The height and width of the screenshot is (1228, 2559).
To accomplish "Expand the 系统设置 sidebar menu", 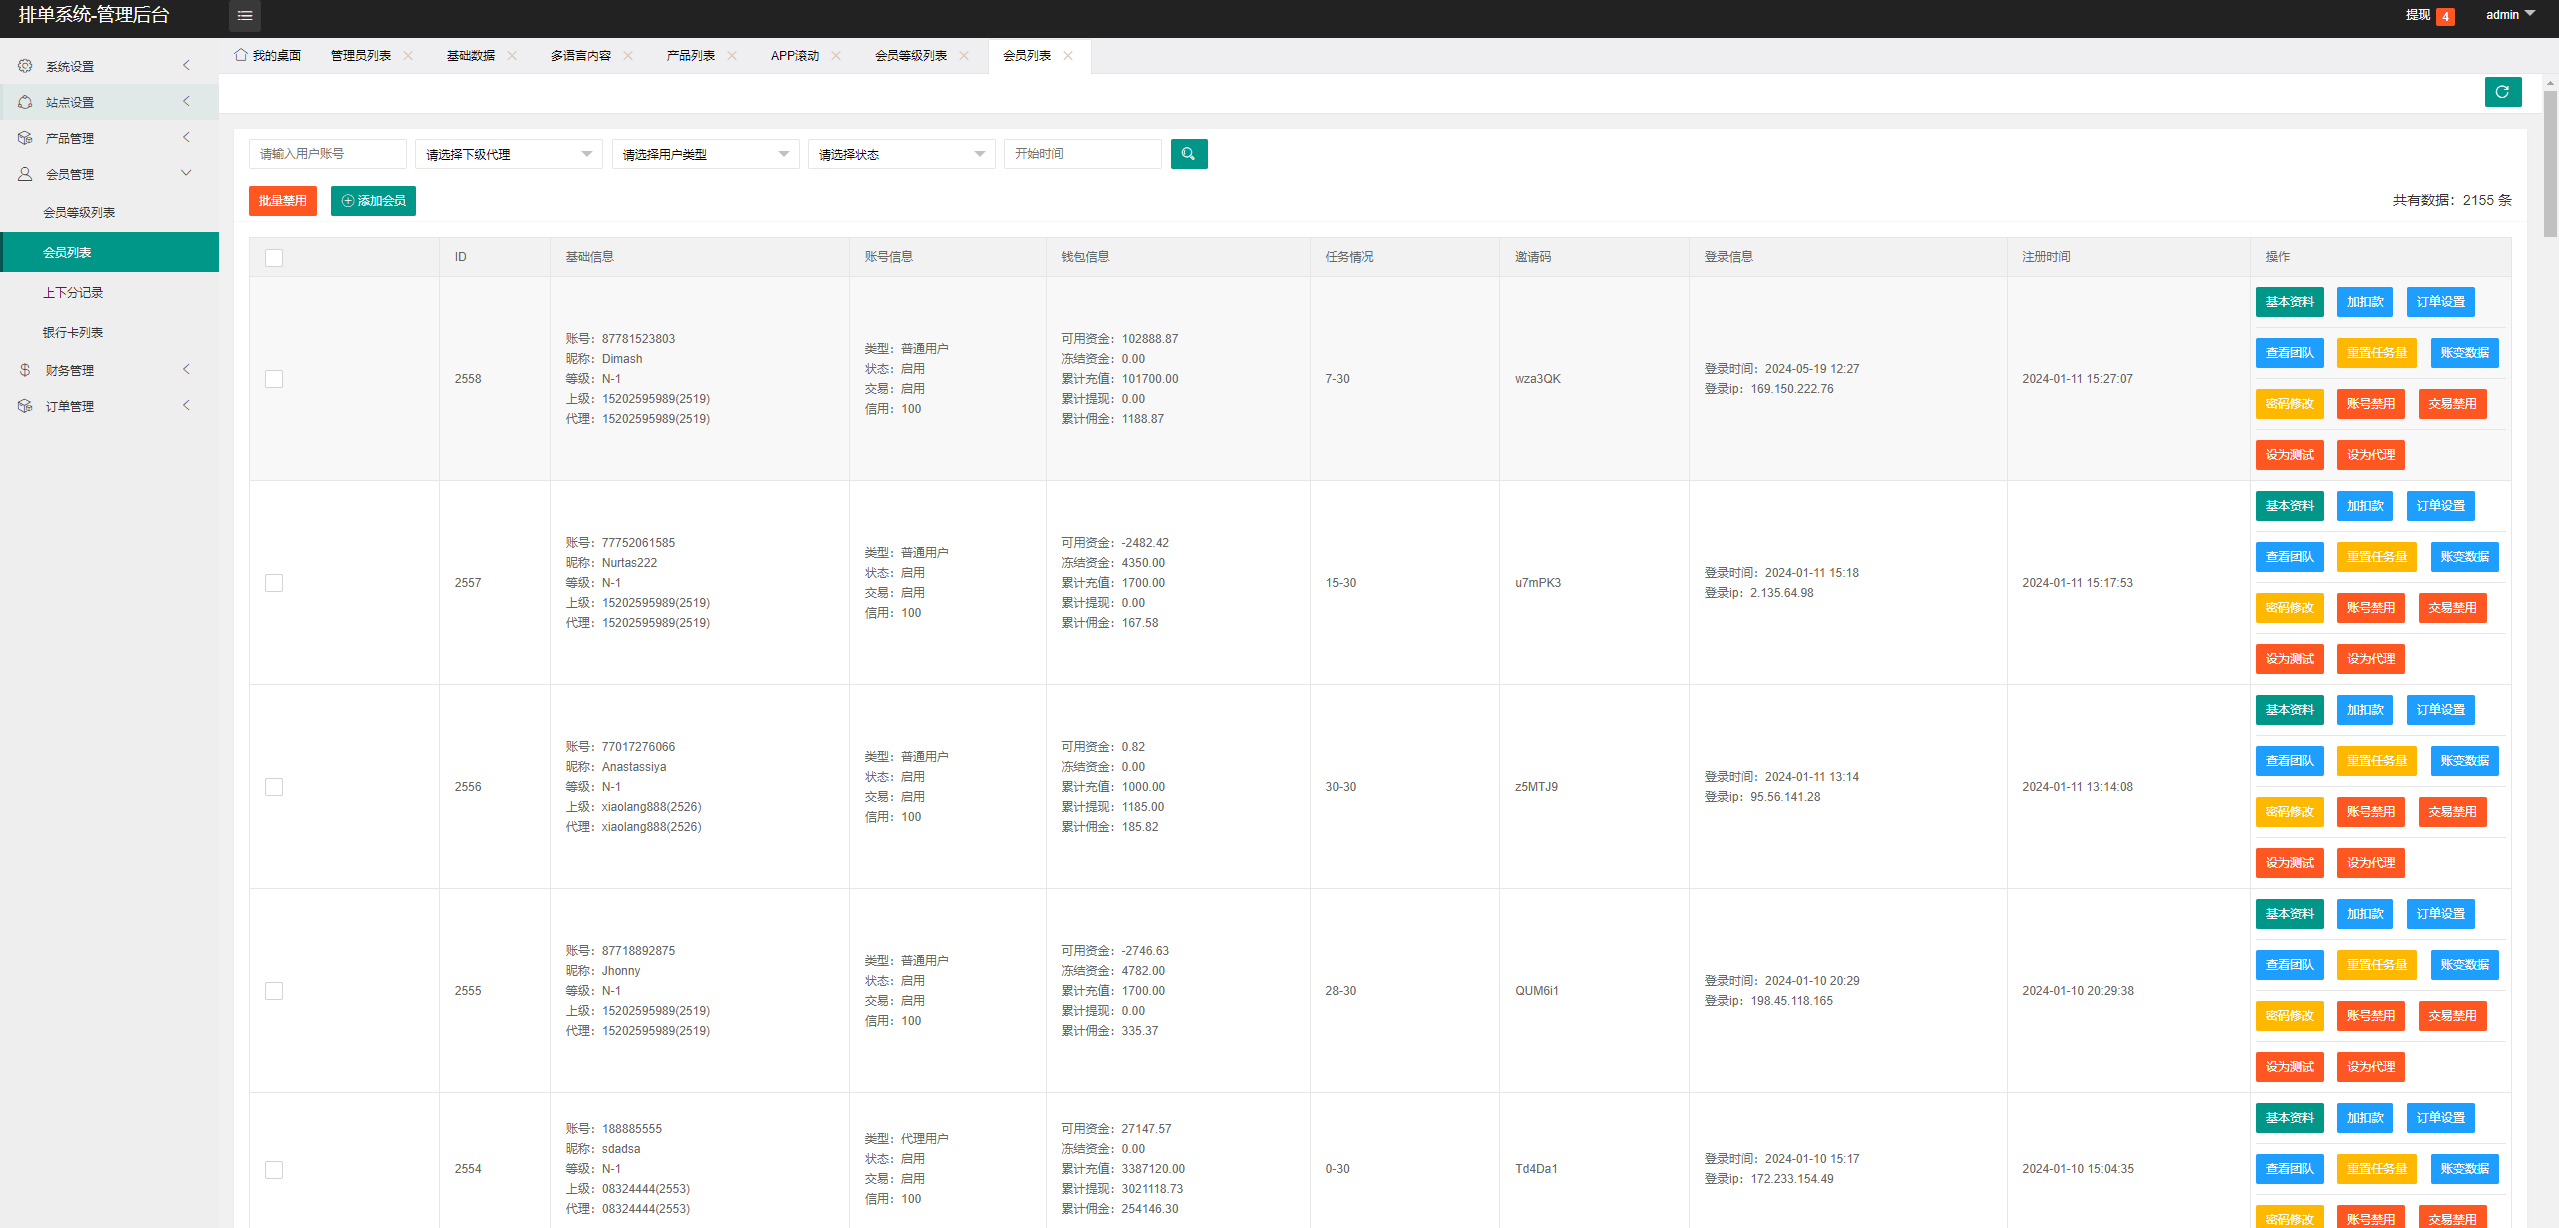I will coord(109,66).
